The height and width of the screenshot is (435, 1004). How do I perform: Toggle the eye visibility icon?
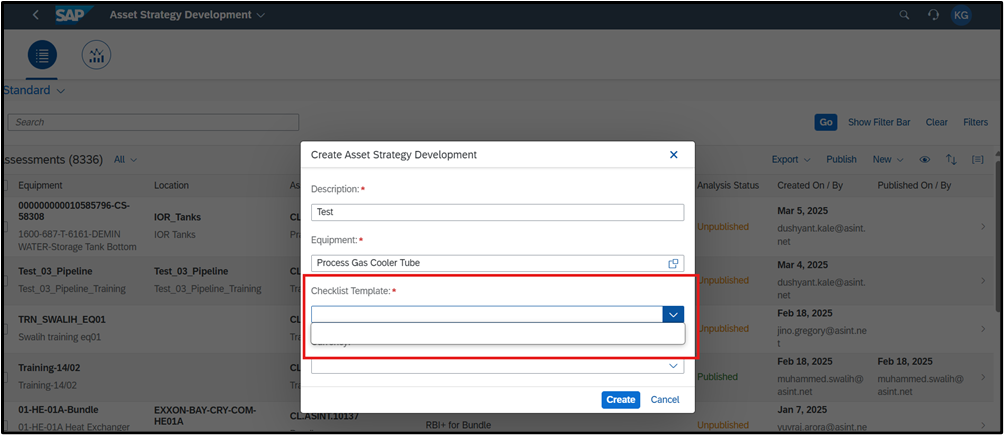925,159
